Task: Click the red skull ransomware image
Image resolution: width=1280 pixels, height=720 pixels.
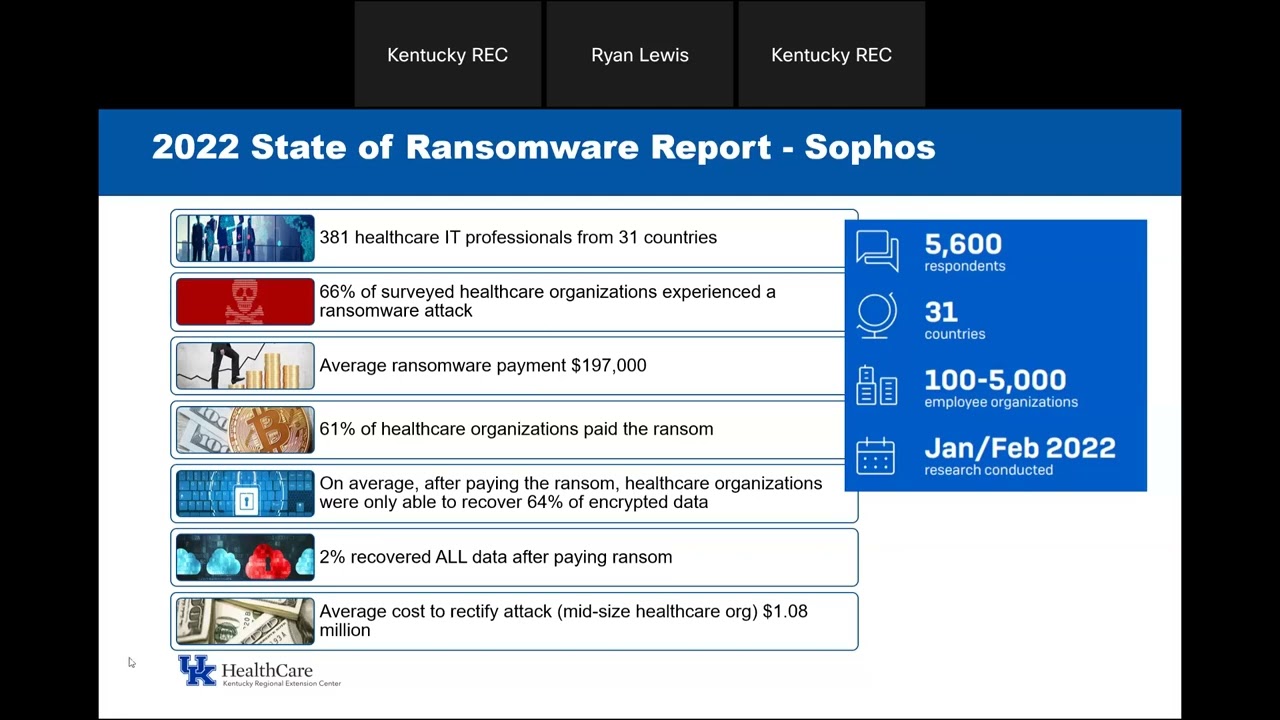Action: click(x=245, y=302)
